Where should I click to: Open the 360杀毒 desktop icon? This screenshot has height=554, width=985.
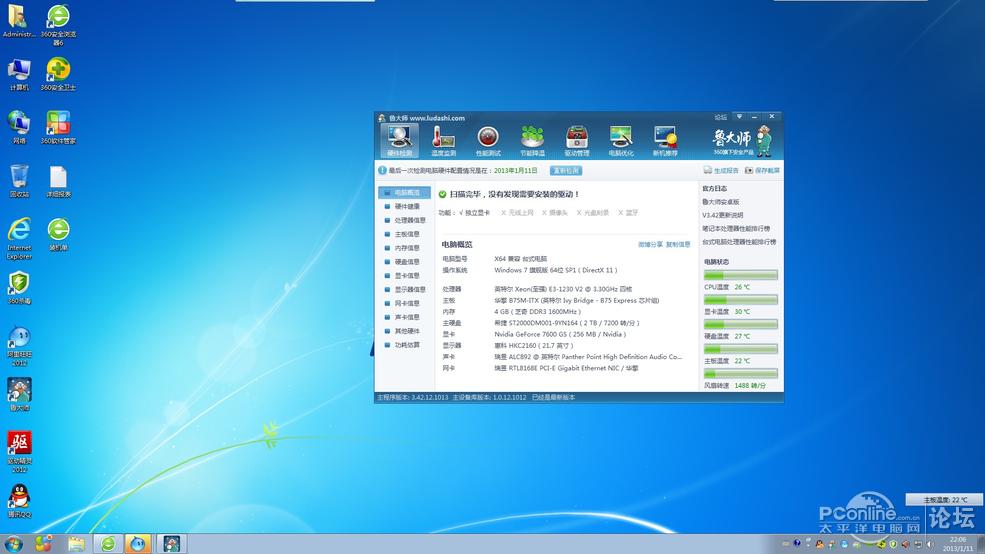(19, 288)
